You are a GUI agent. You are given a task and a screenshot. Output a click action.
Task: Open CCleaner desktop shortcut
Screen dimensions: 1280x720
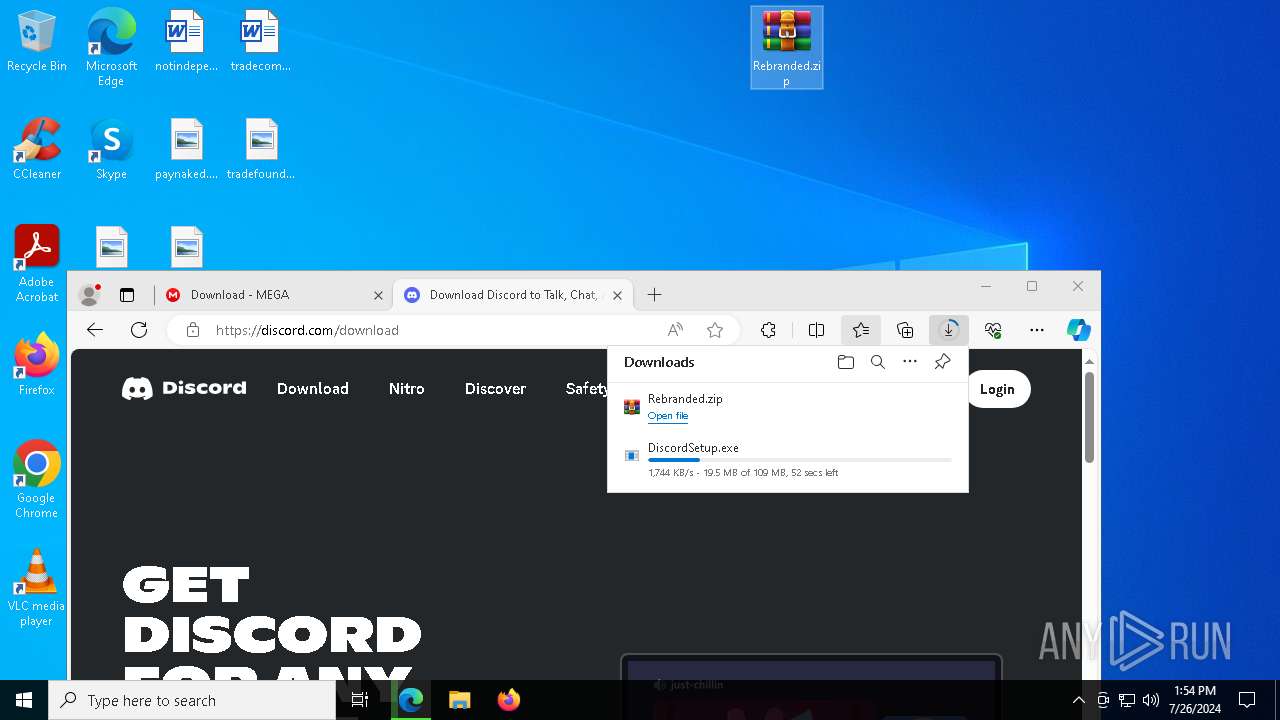(x=37, y=150)
